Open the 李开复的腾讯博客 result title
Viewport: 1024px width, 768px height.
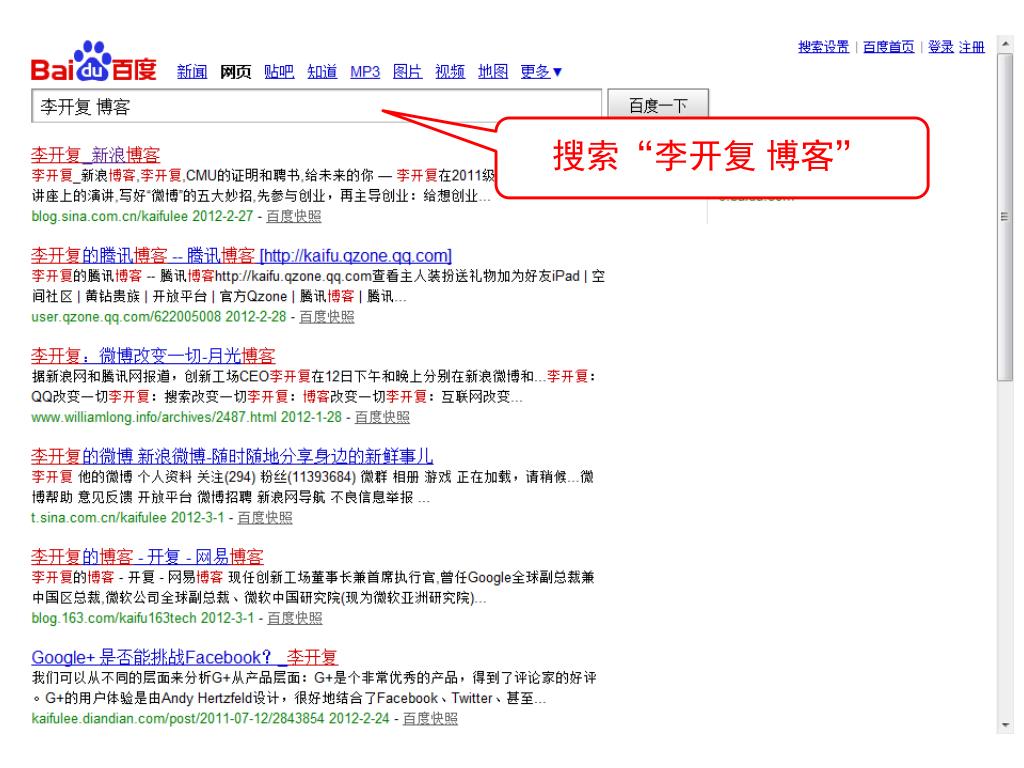(x=241, y=255)
